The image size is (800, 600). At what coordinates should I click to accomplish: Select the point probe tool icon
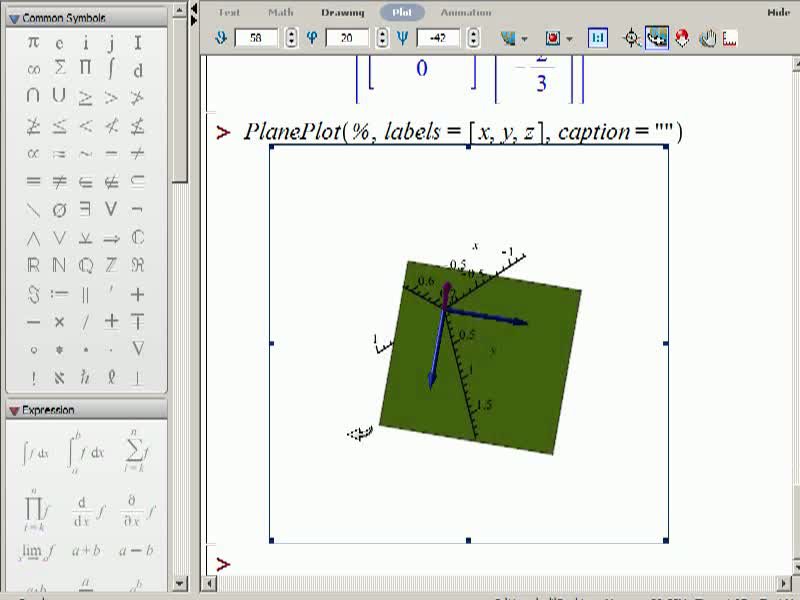coord(632,38)
